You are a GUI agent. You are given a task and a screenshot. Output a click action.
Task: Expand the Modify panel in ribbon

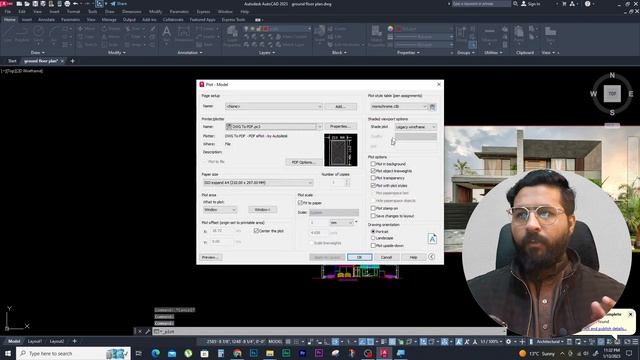[116, 53]
